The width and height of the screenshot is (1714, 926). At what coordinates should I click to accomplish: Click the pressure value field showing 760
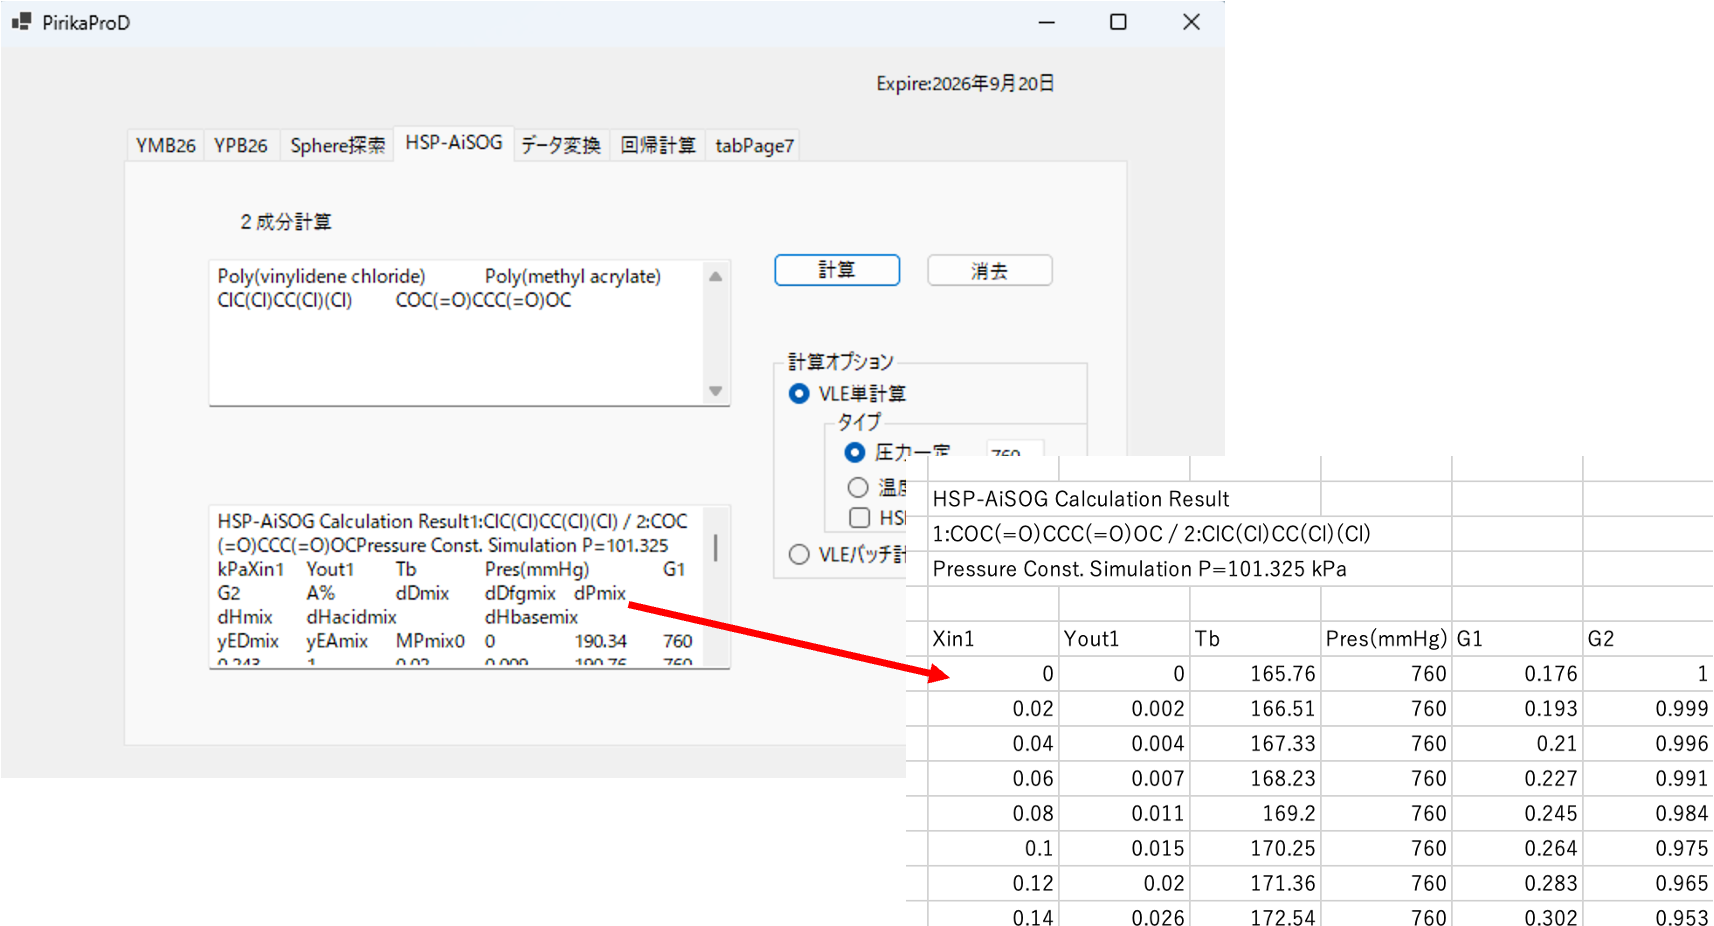tap(1013, 449)
